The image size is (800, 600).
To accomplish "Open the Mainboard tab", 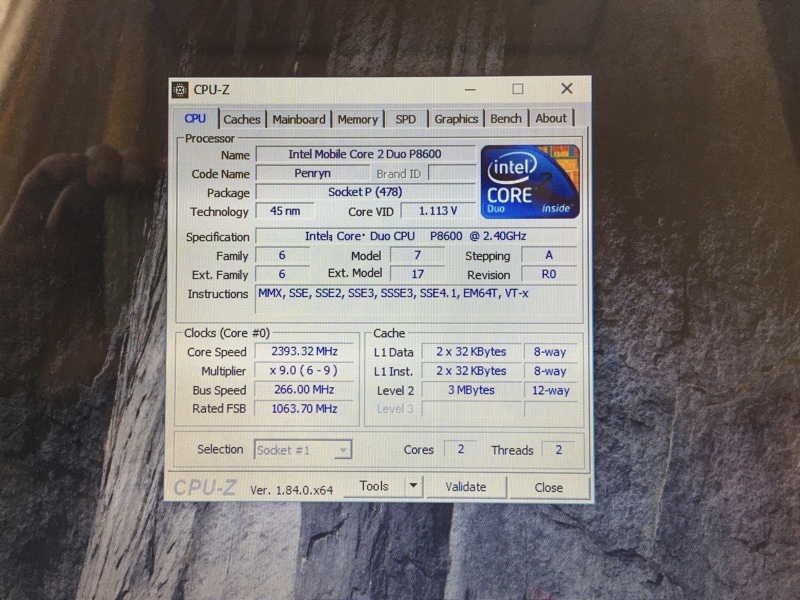I will pyautogui.click(x=298, y=119).
